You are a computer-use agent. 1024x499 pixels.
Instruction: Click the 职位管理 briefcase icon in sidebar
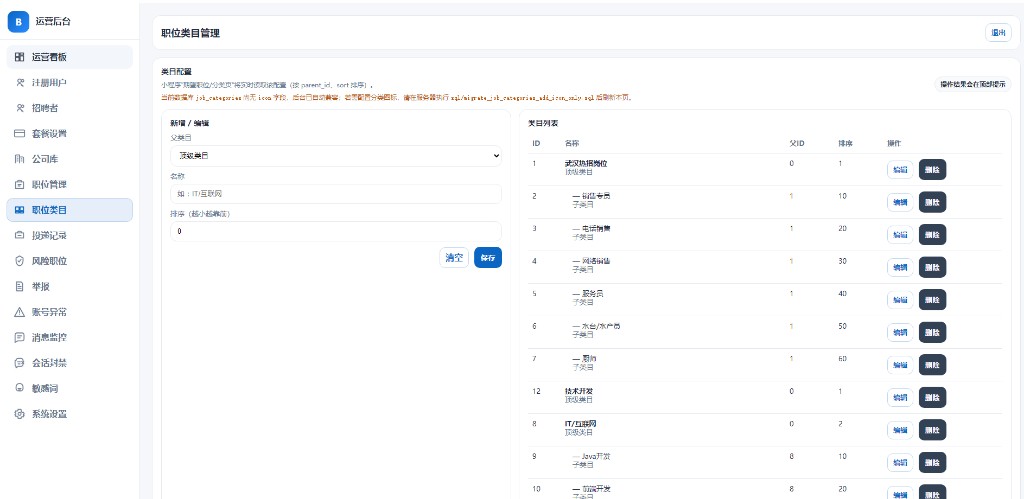point(20,184)
